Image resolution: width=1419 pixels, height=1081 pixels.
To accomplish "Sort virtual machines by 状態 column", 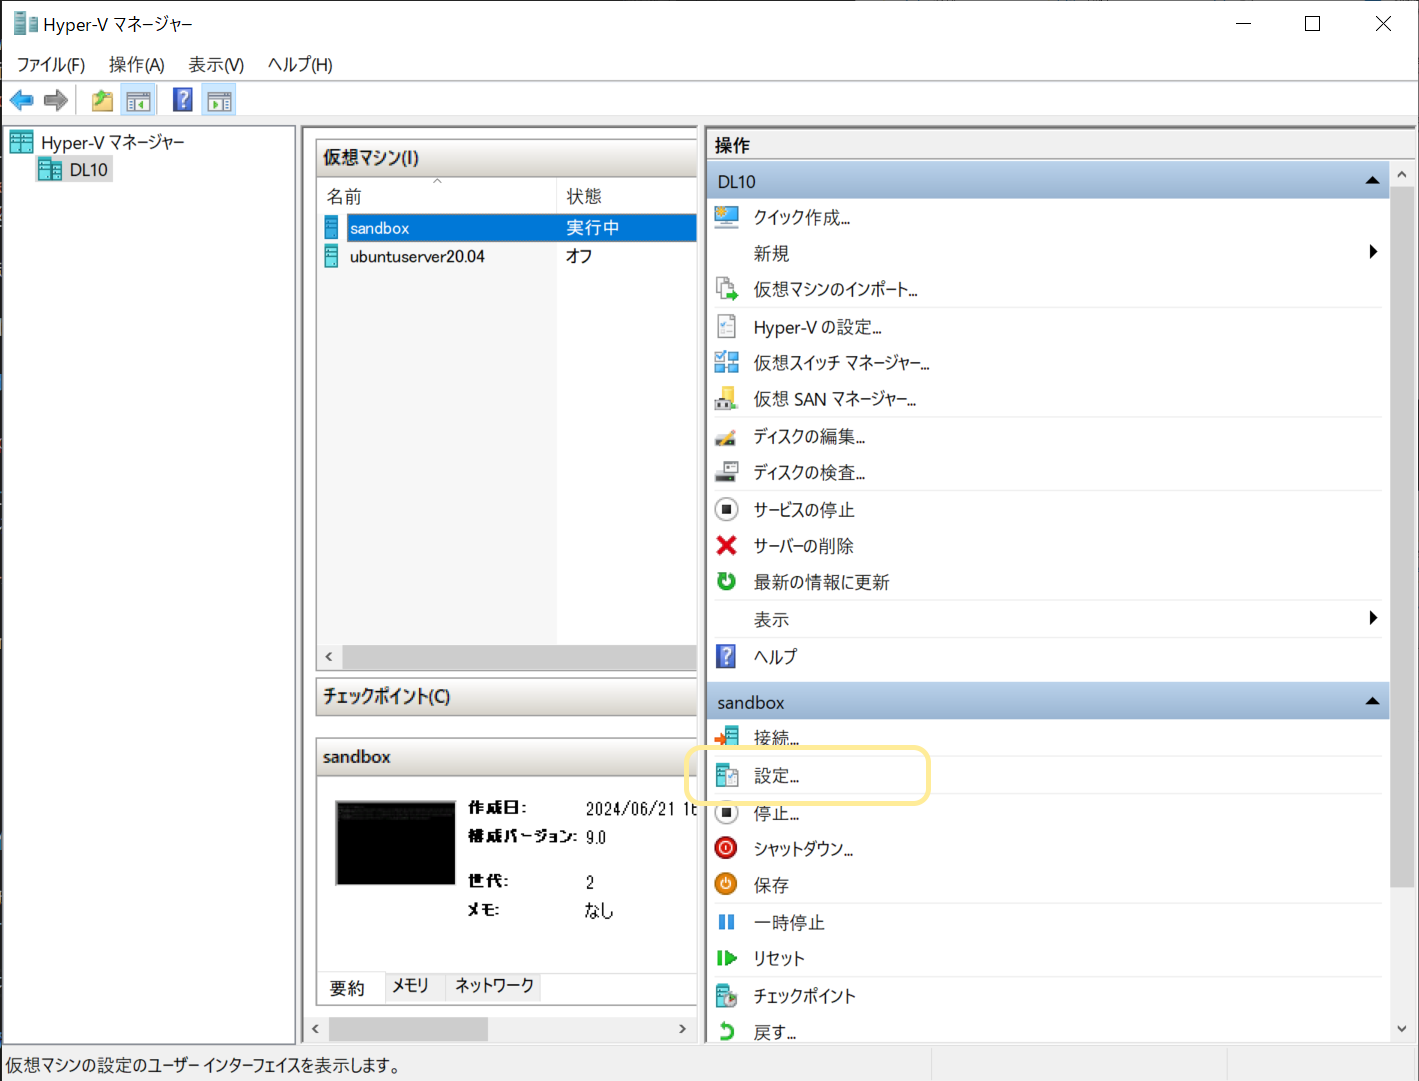I will (x=627, y=196).
